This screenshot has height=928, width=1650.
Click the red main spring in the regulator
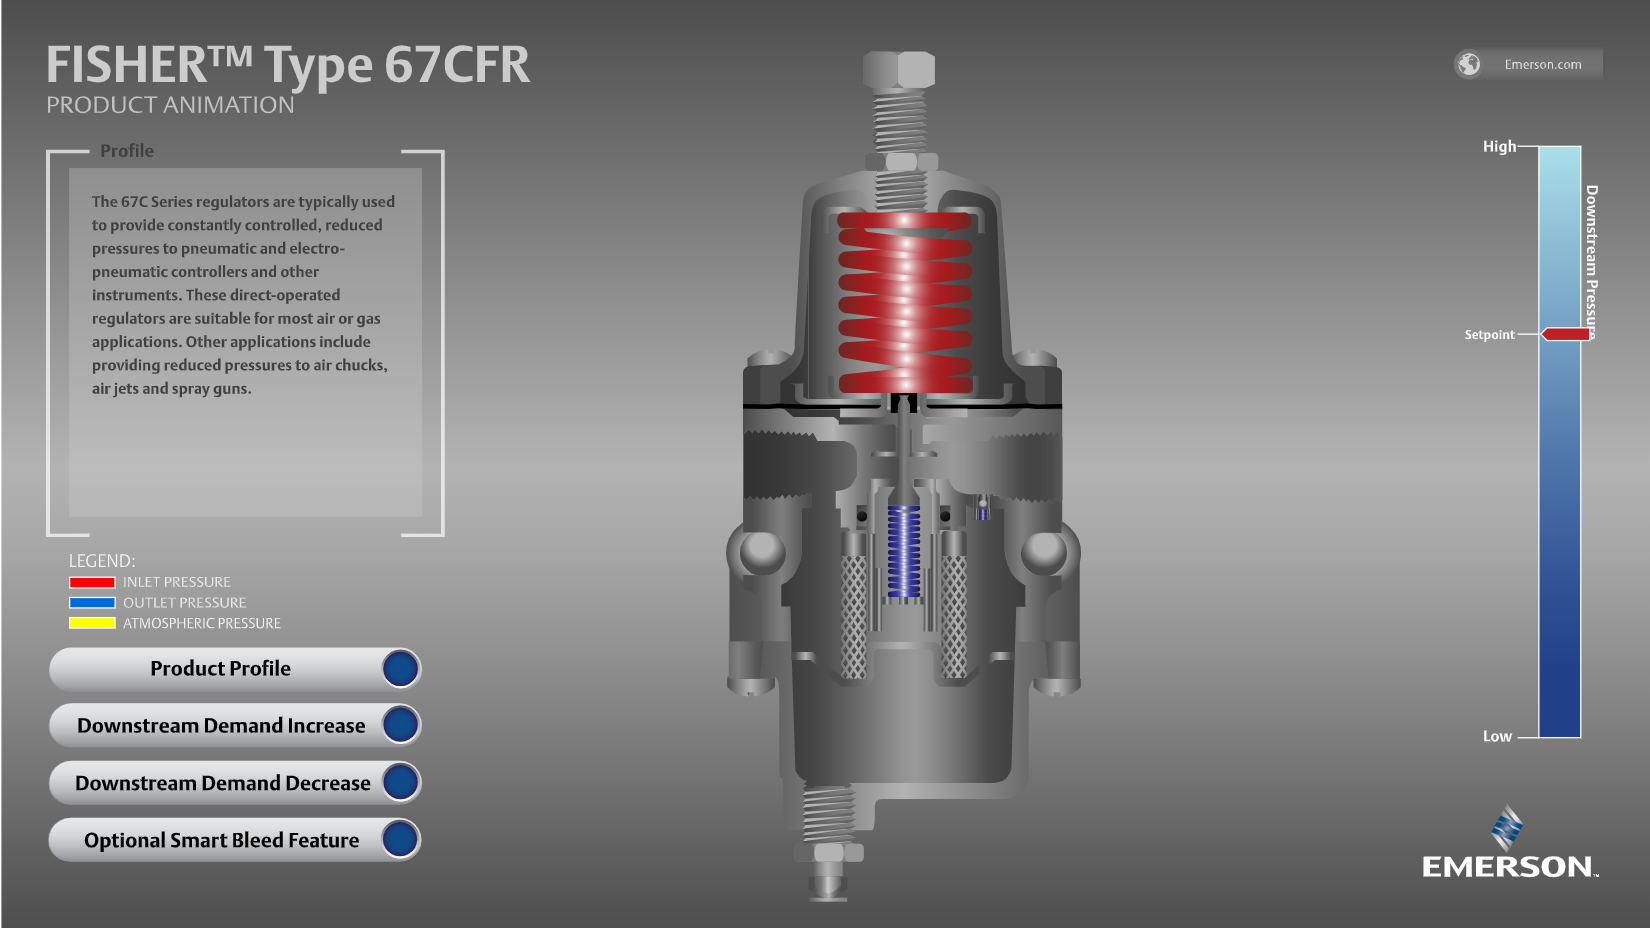(904, 300)
